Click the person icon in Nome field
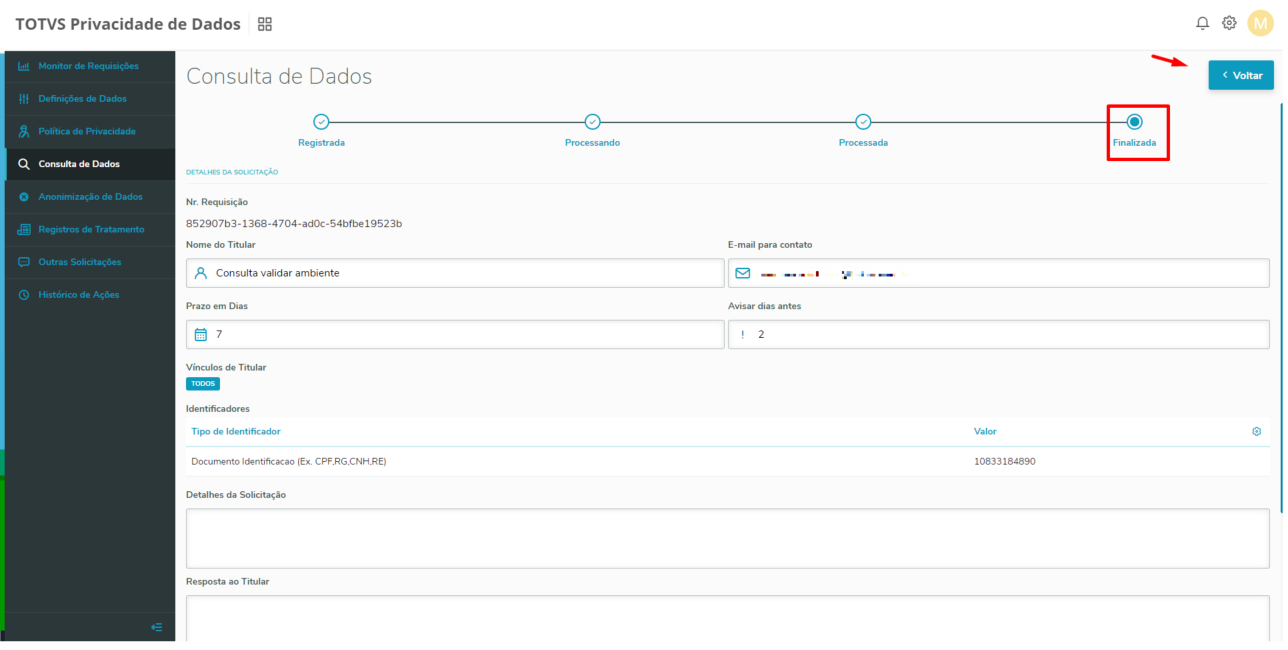Image resolution: width=1288 pixels, height=650 pixels. pos(201,273)
